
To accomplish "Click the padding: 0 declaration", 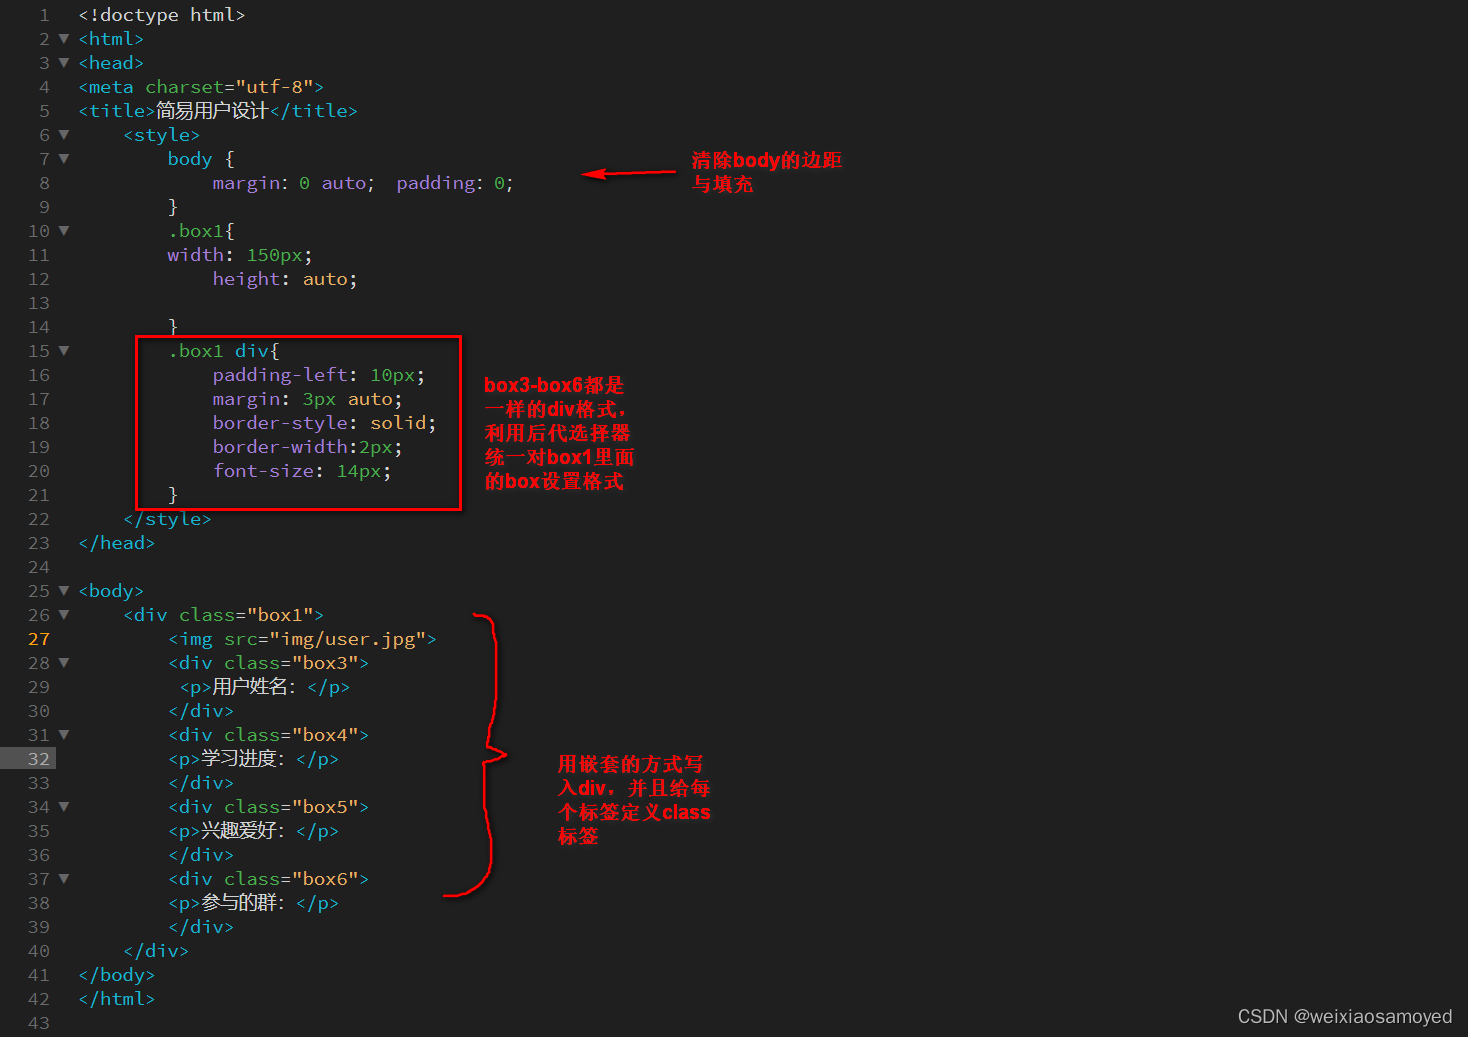I will [x=455, y=183].
